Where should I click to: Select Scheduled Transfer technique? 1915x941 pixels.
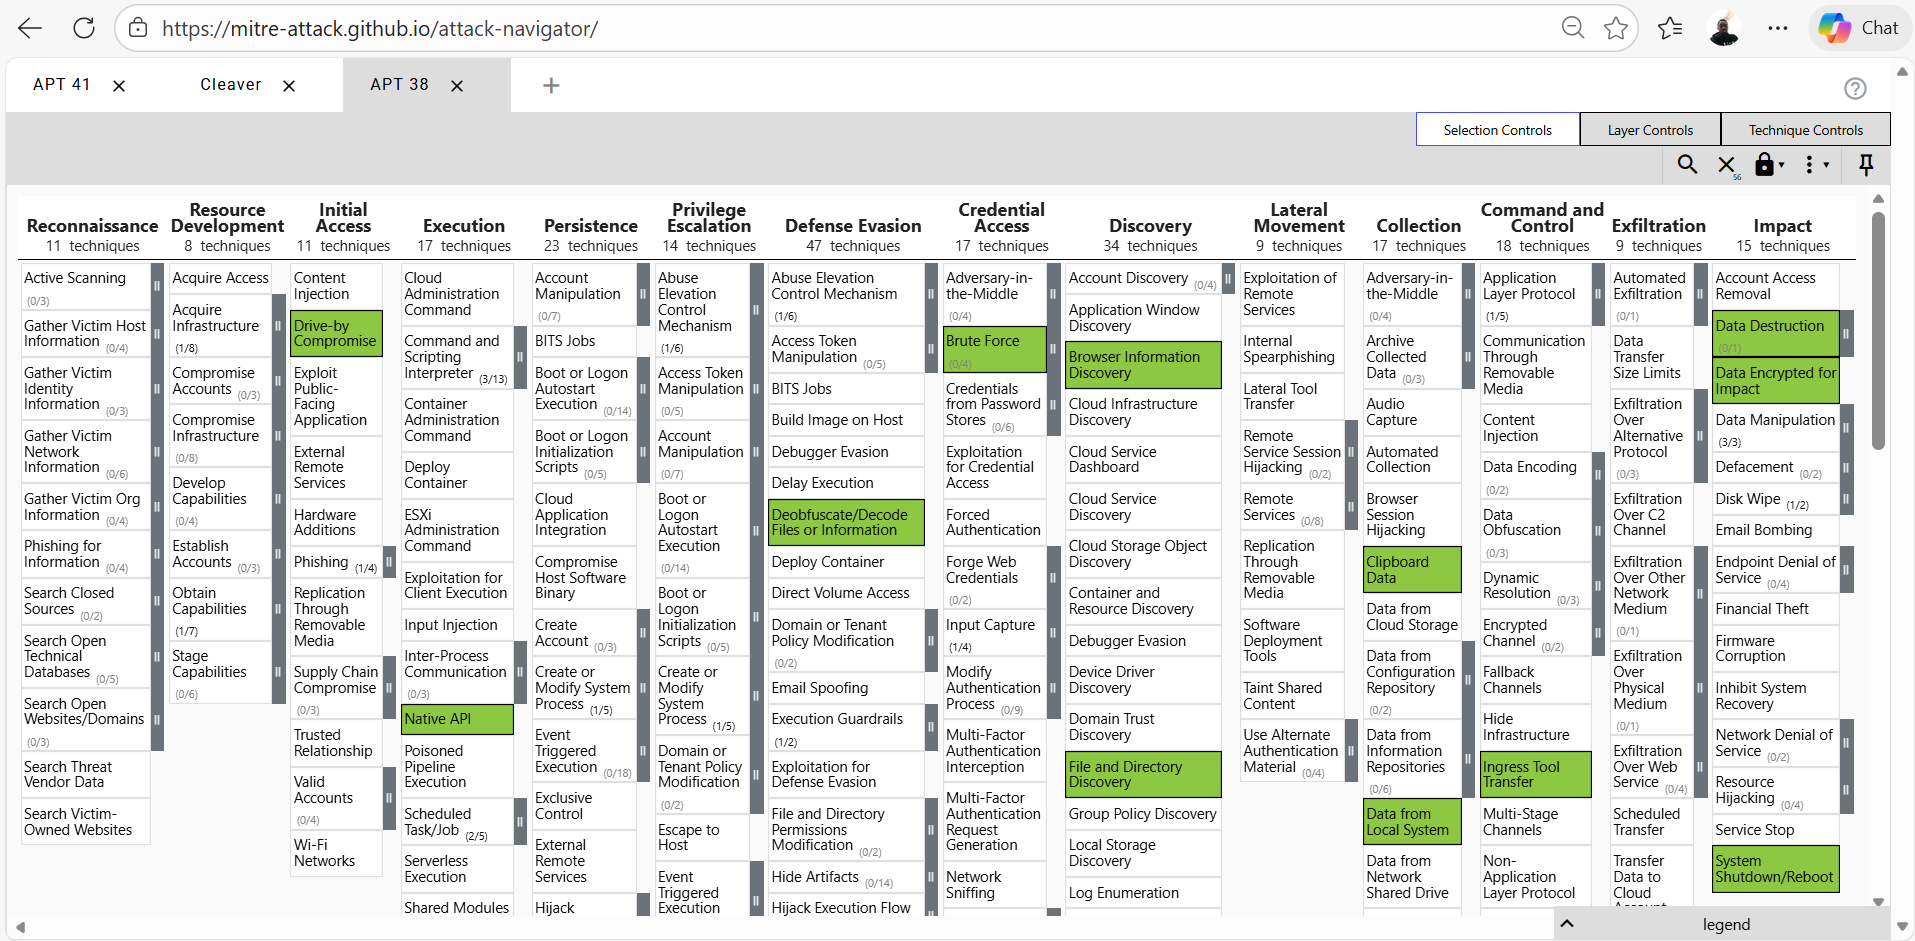tap(1653, 822)
